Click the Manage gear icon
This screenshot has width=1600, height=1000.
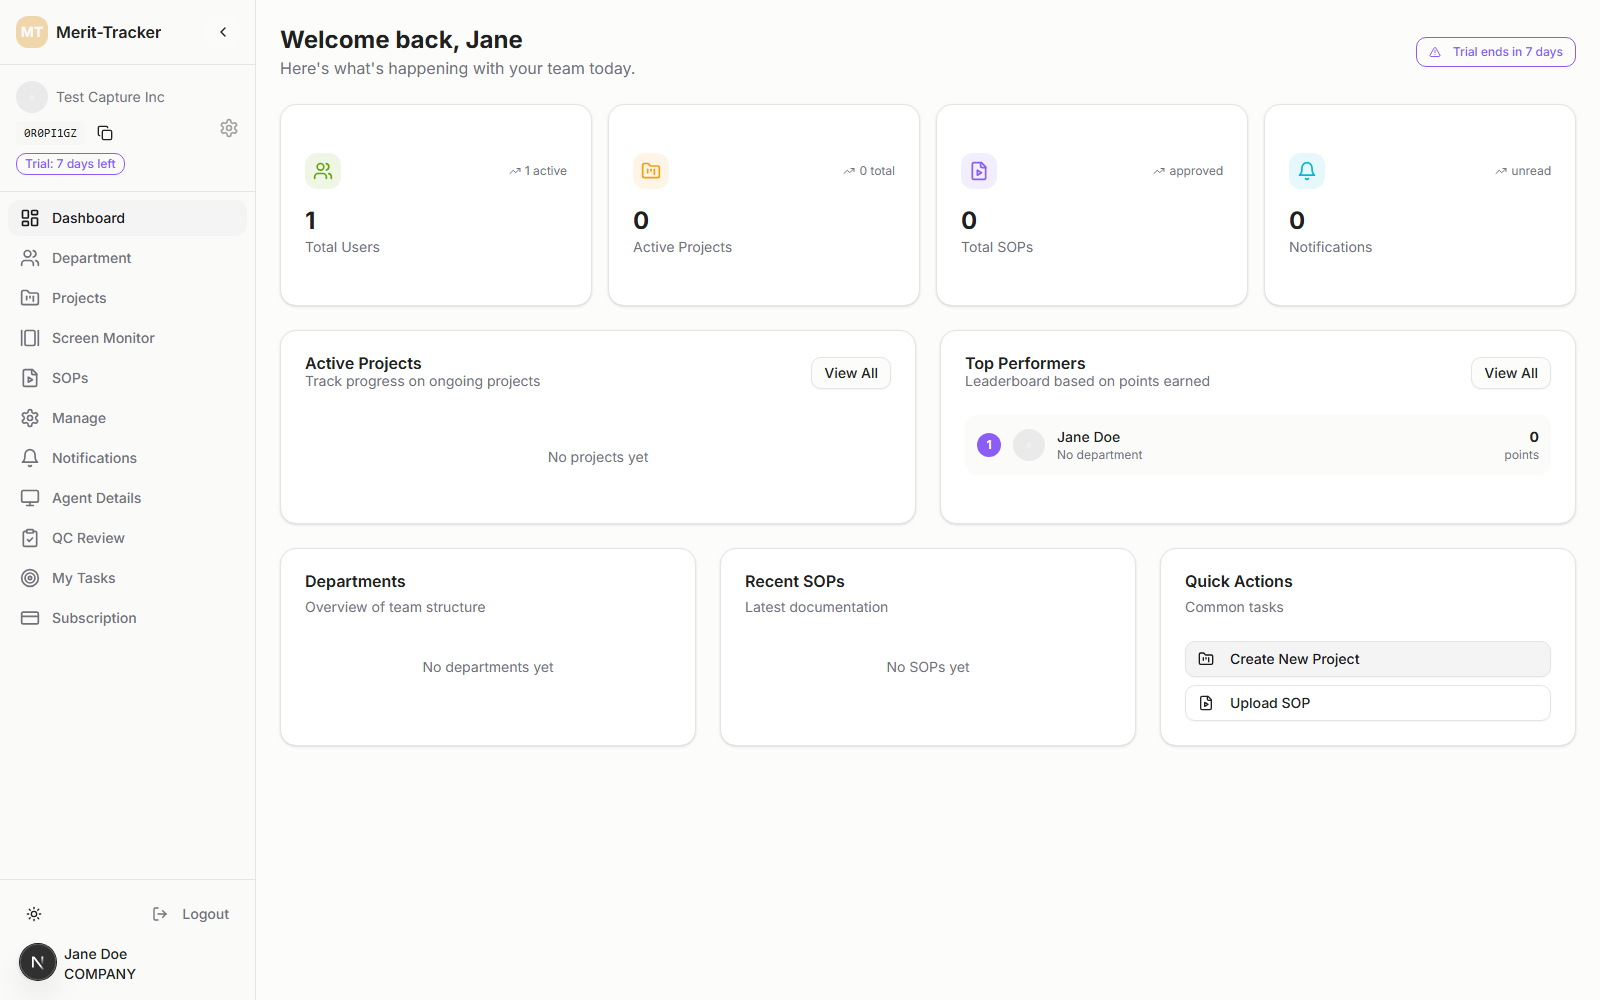[x=30, y=418]
